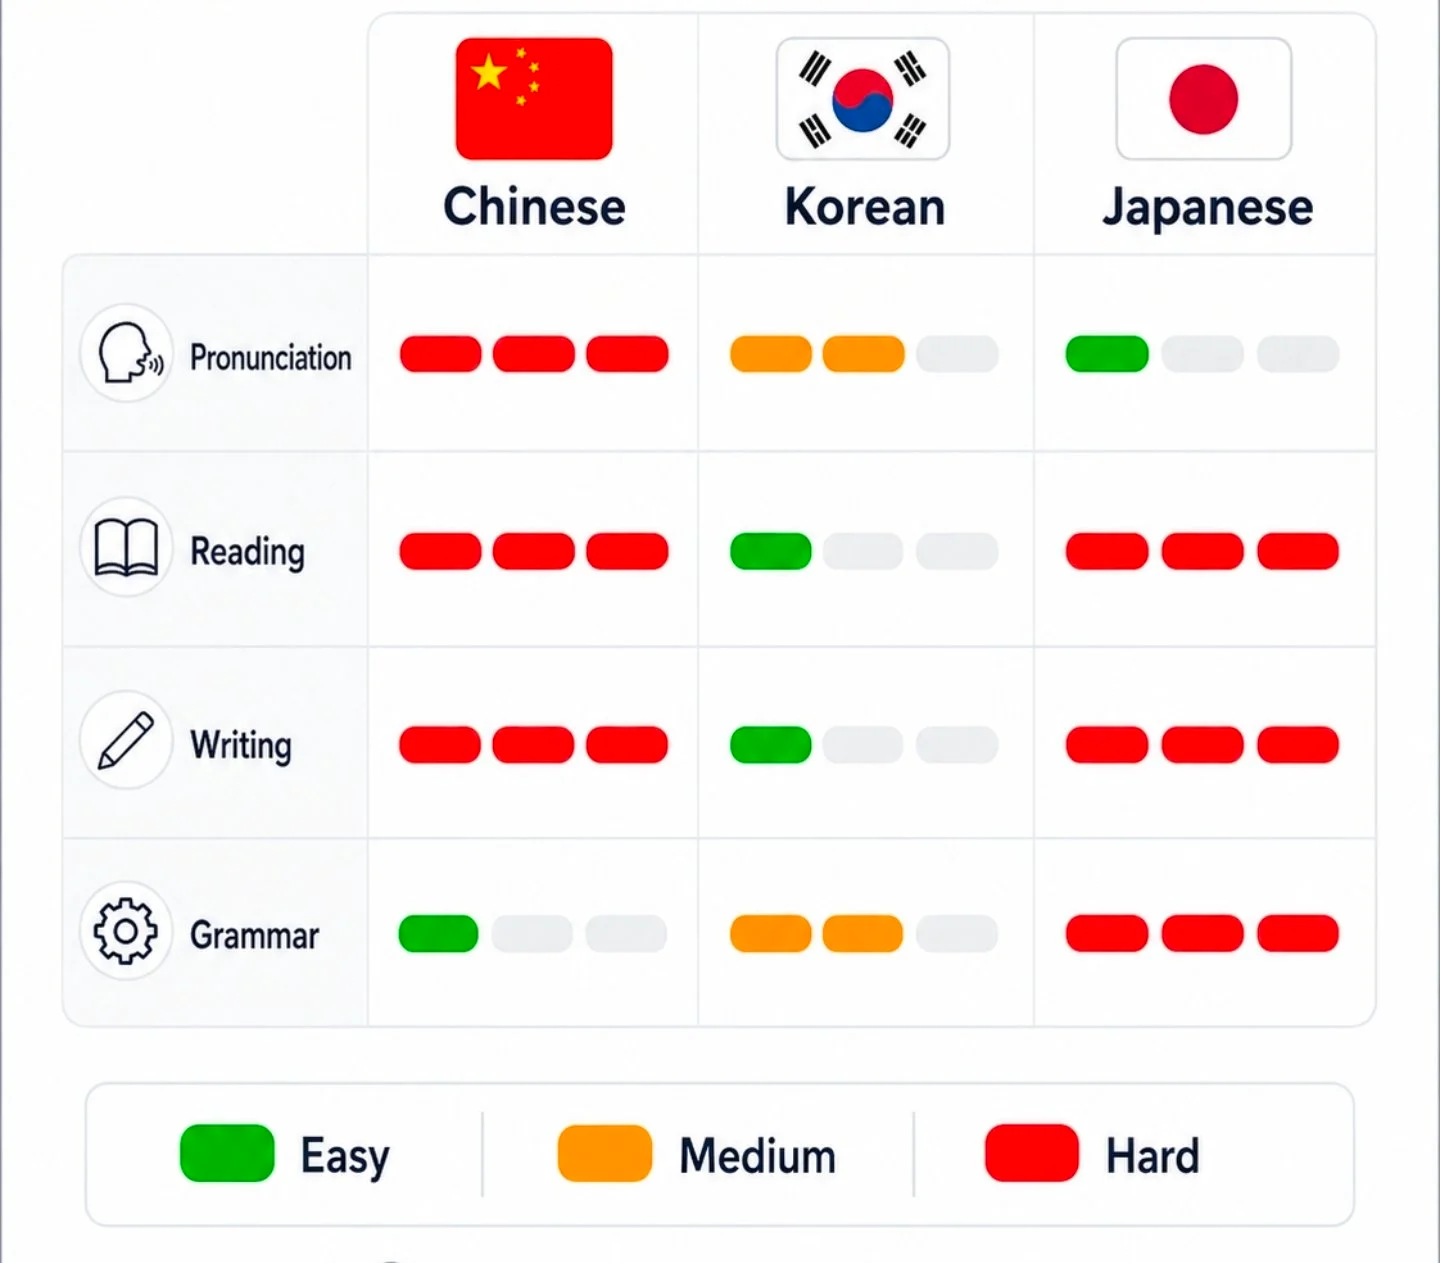This screenshot has width=1440, height=1263.
Task: Click the green Easy legend swatch
Action: click(227, 1153)
